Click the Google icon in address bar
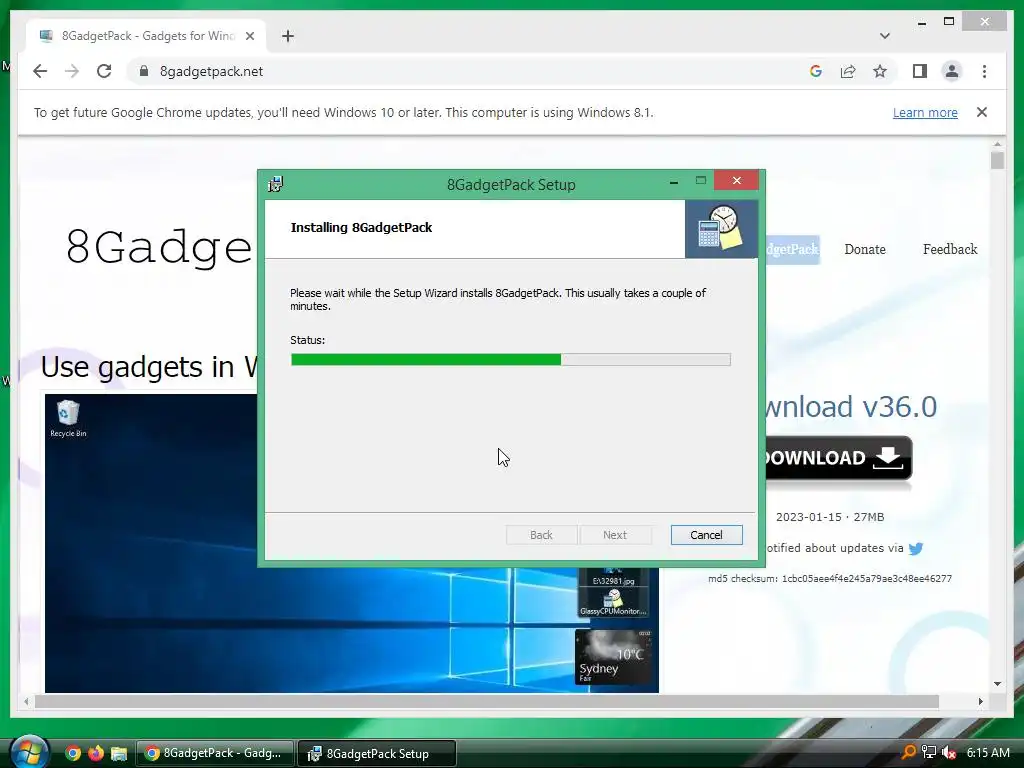 [816, 71]
